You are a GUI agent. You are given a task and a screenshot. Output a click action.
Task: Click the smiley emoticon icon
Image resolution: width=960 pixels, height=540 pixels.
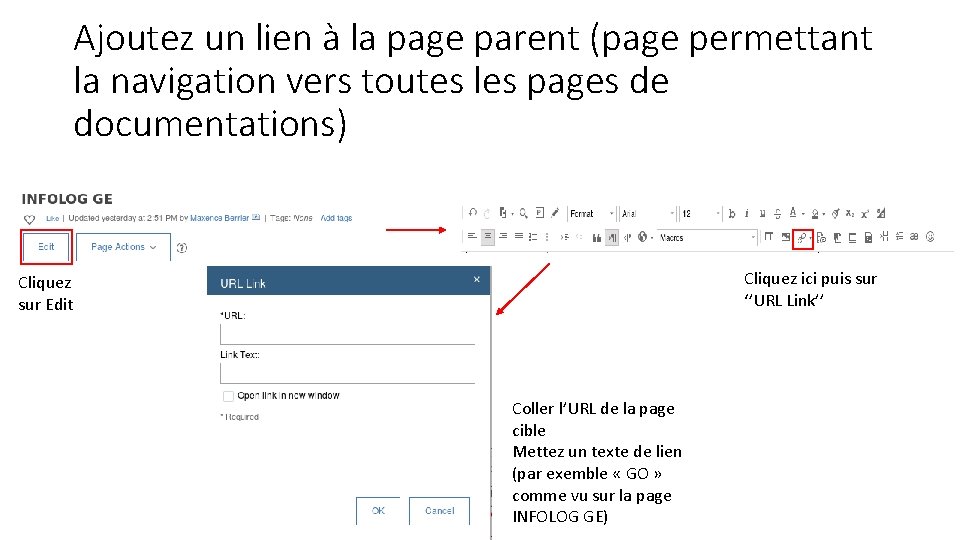tap(930, 236)
